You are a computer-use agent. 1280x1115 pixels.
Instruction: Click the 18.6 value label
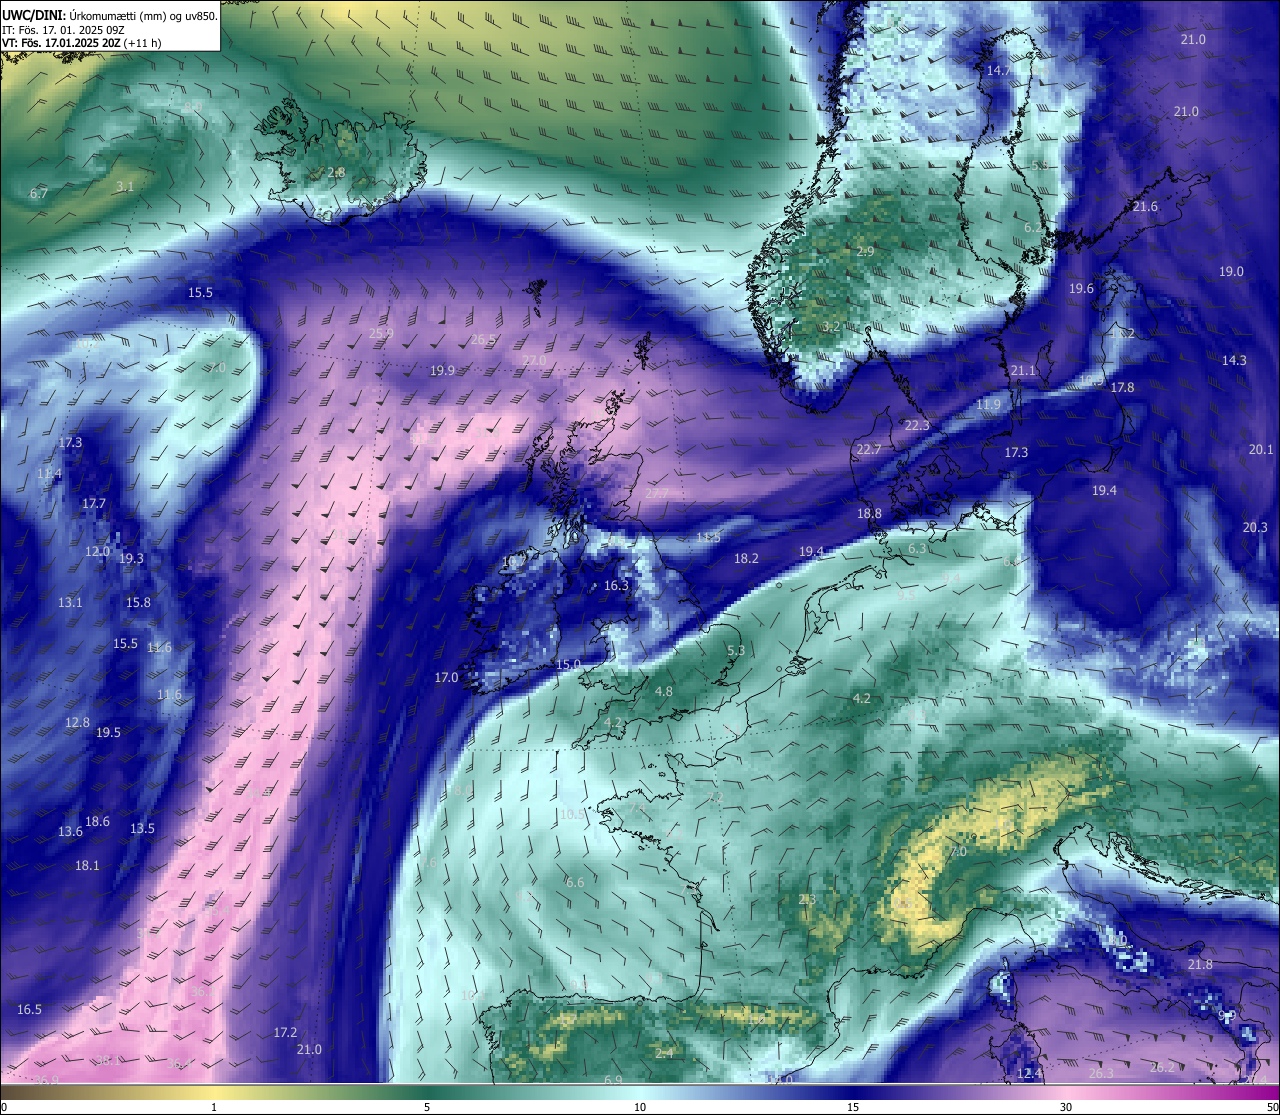coord(97,822)
